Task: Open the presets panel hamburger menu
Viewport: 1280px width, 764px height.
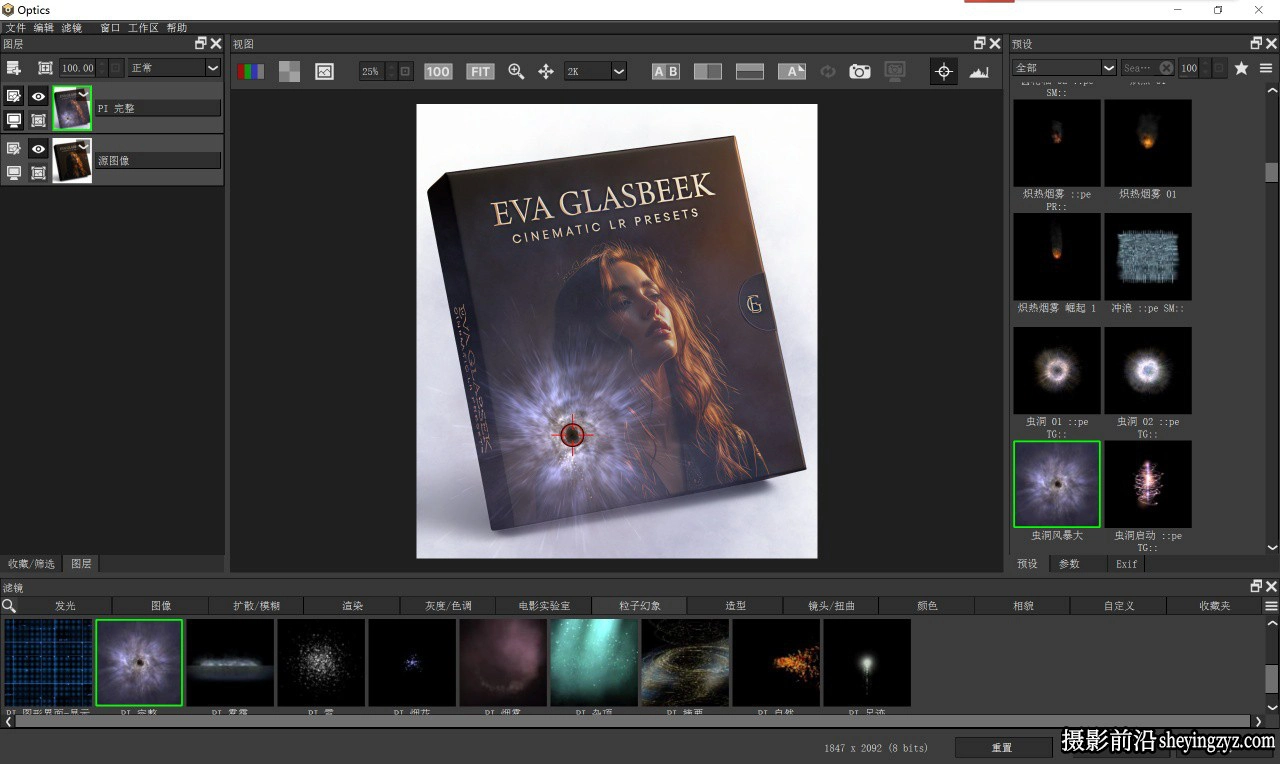Action: click(1266, 68)
